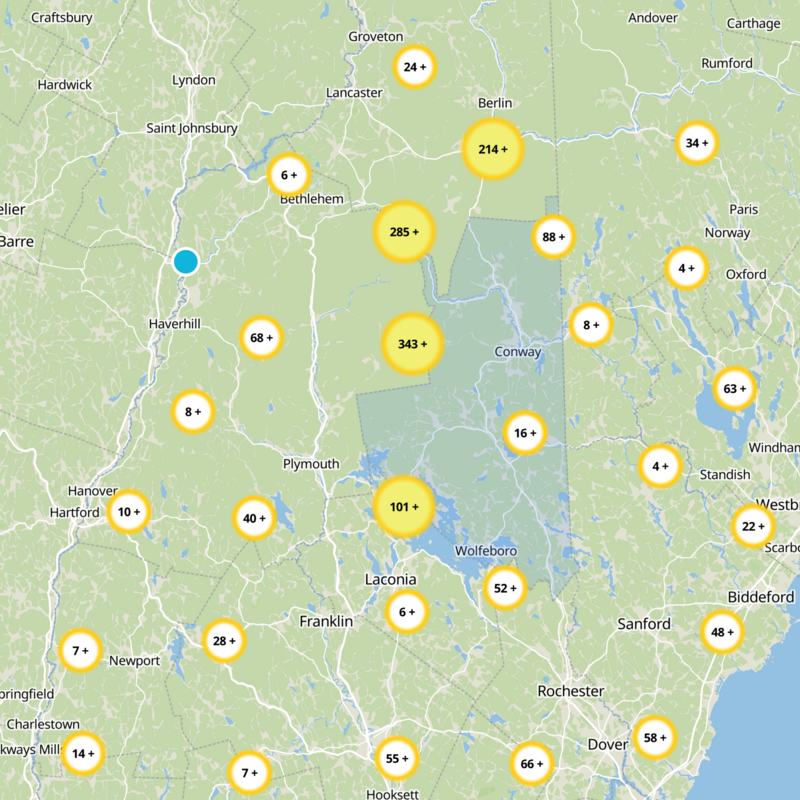
Task: Open the 4+ cluster near Standish
Action: tap(660, 466)
